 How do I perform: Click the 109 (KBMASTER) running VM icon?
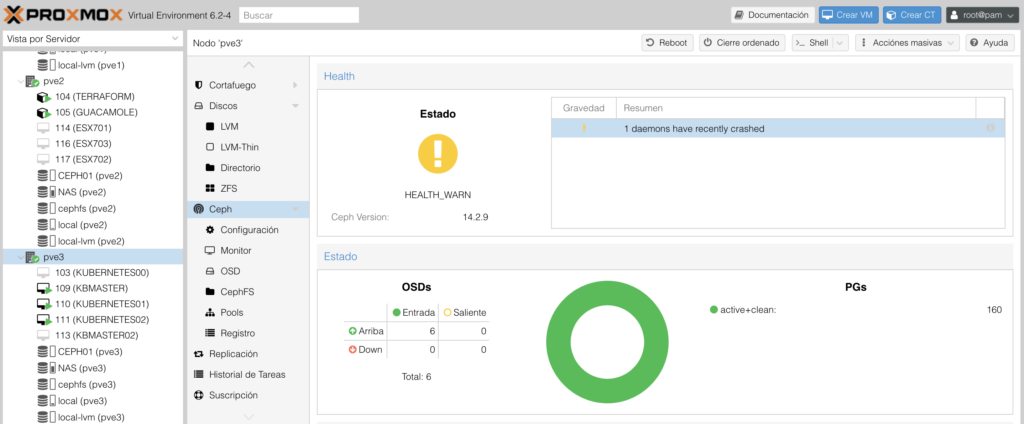pyautogui.click(x=44, y=288)
